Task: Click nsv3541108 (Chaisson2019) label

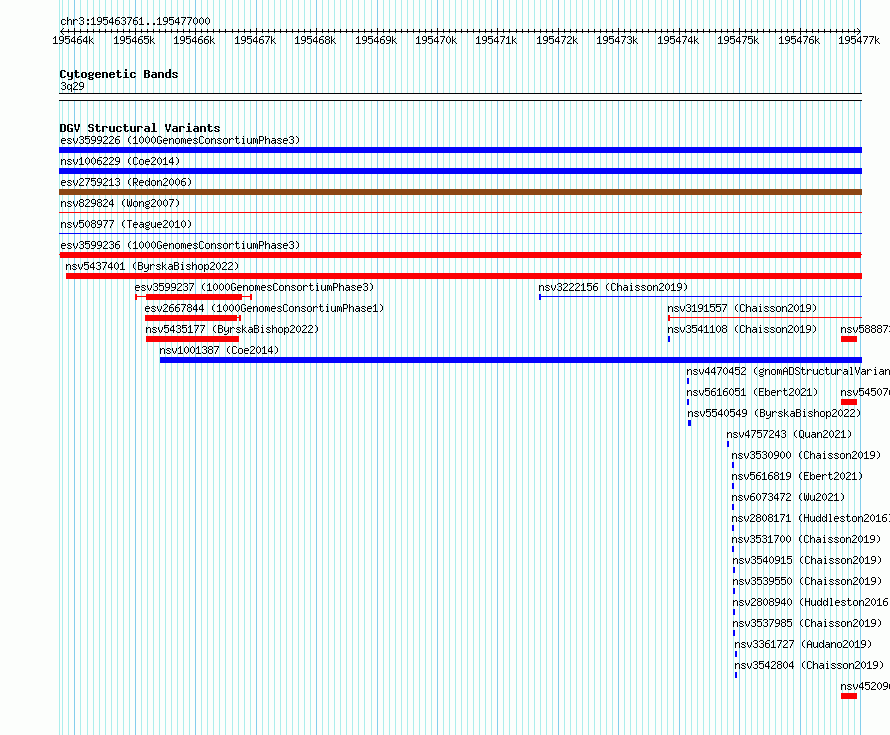Action: coord(742,329)
